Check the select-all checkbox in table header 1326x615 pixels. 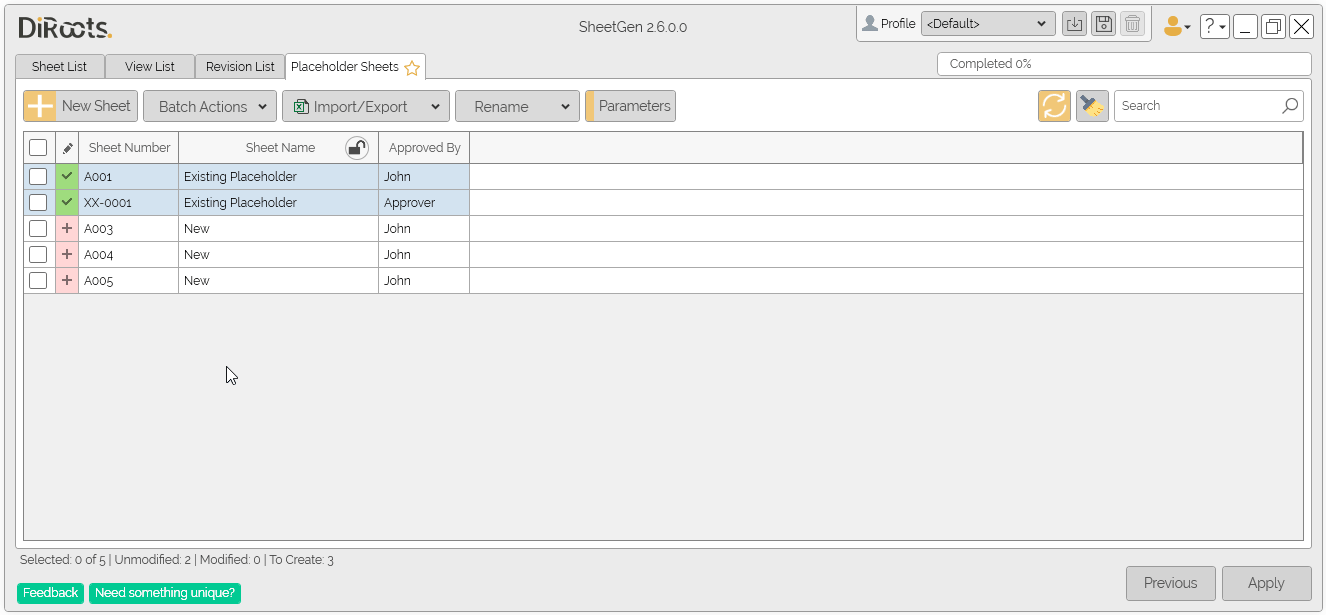coord(38,148)
